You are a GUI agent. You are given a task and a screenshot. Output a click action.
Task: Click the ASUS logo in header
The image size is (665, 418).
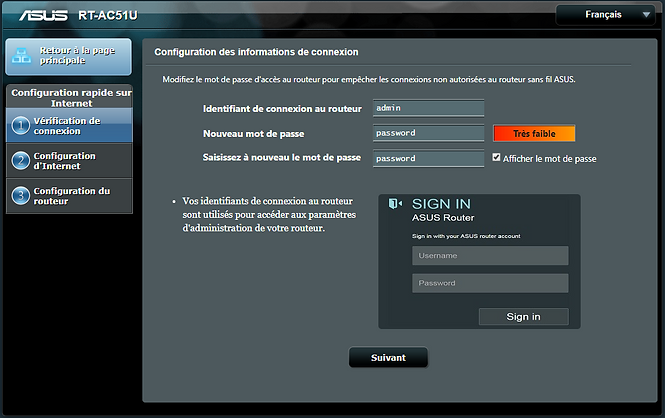pos(43,15)
